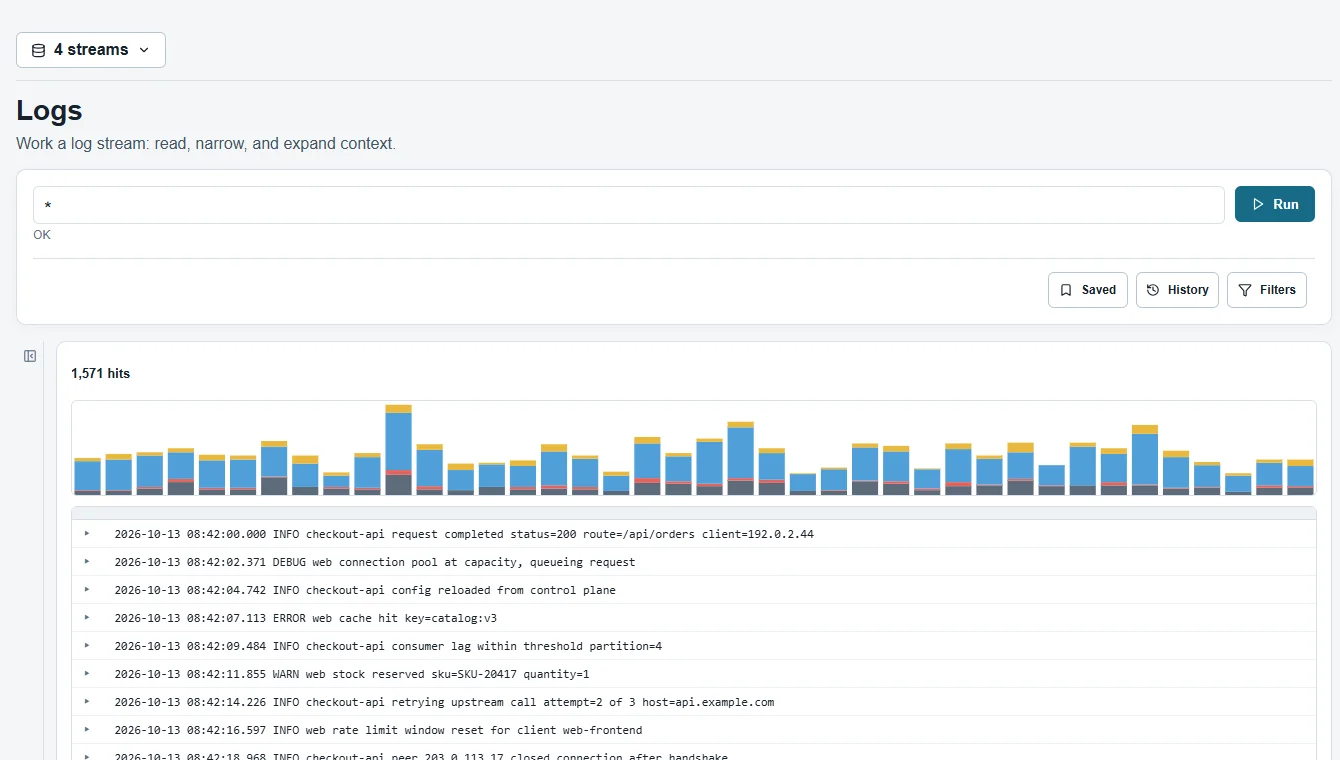
Task: Select log text 'consumer lag within threshold partition=4'
Action: 527,646
